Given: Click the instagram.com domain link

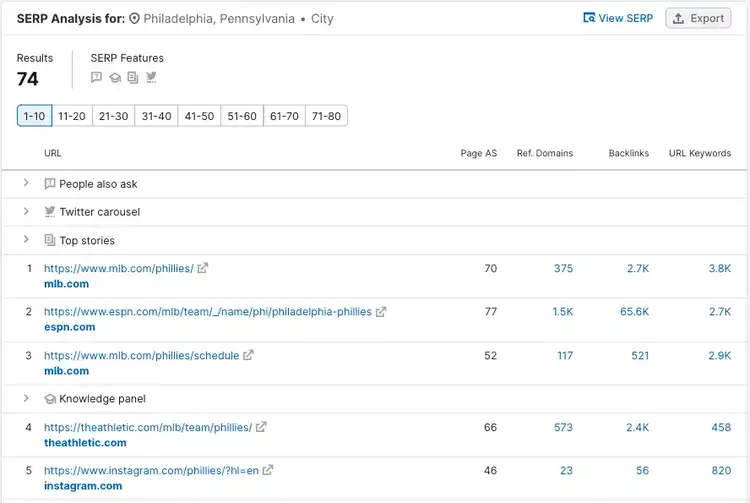Looking at the screenshot, I should coord(83,486).
